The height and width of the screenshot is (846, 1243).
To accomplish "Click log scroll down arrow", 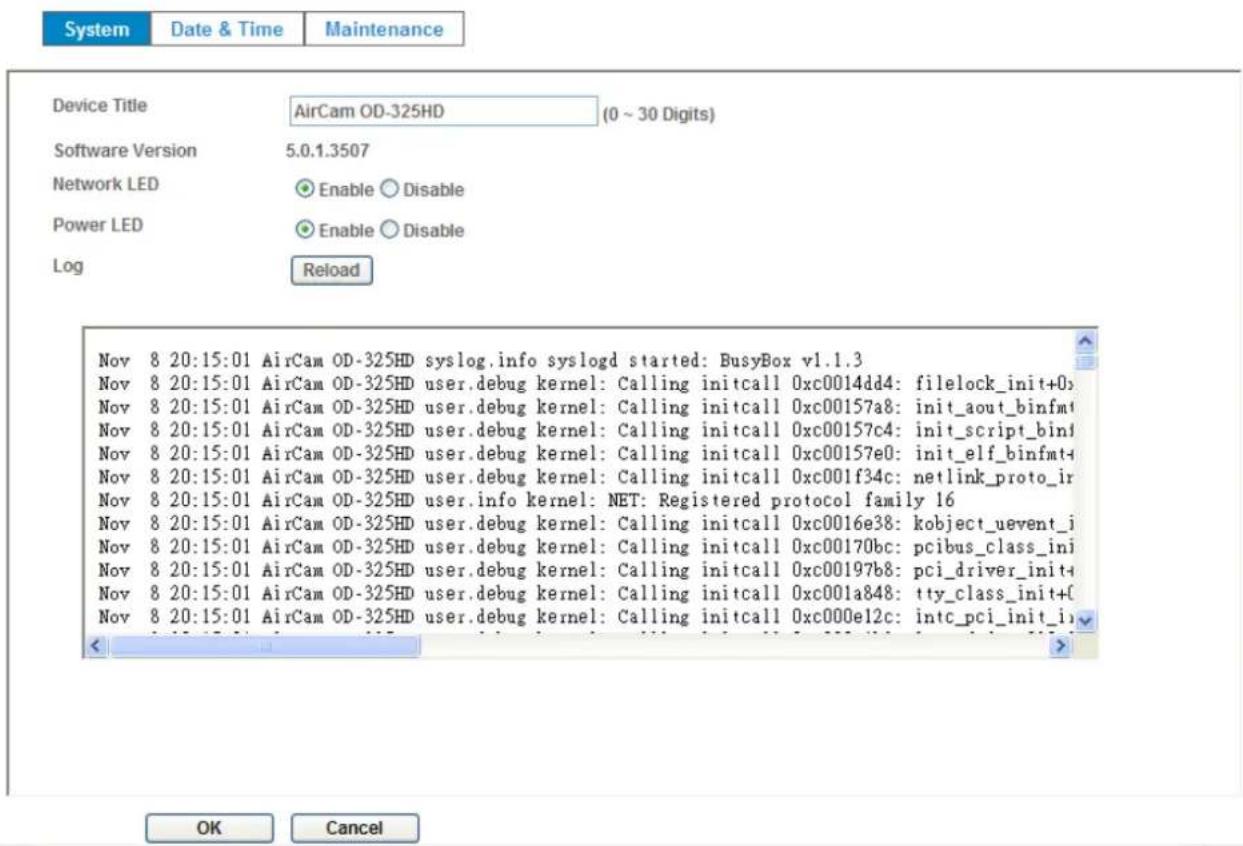I will tap(1084, 619).
